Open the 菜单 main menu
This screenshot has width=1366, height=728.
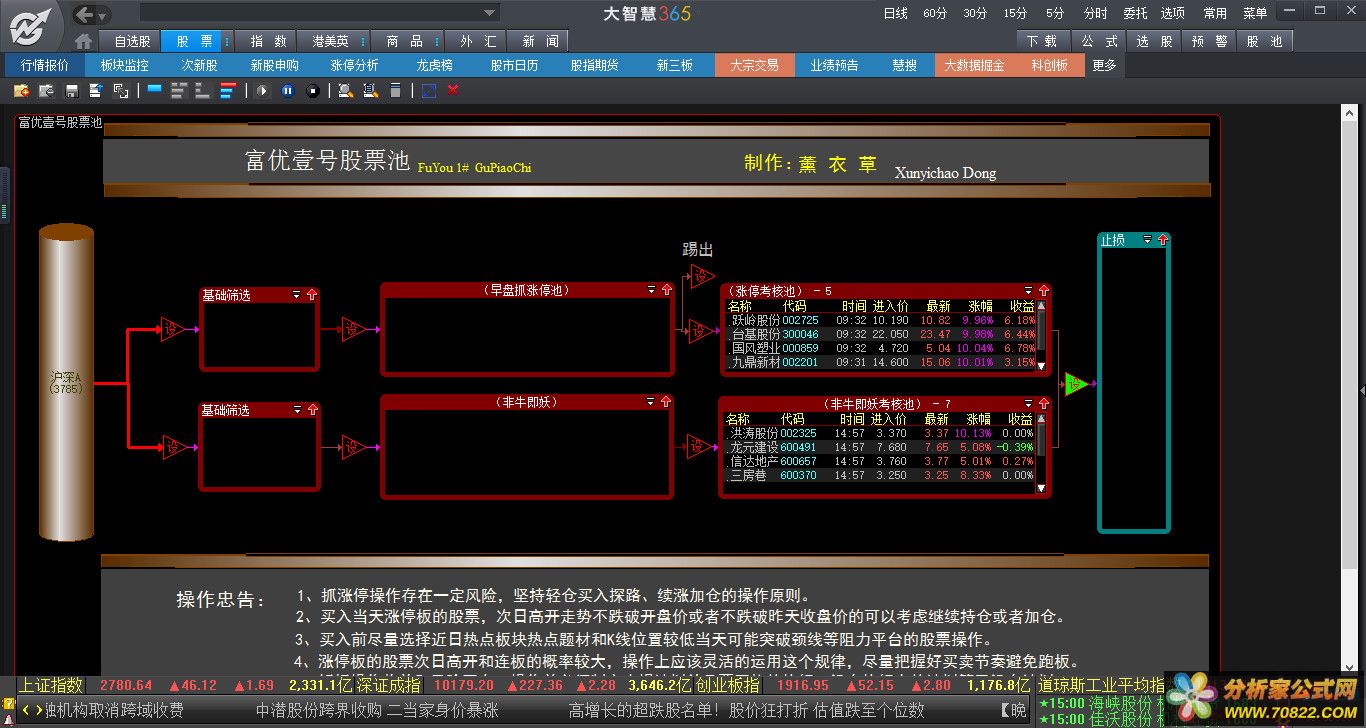[1255, 14]
